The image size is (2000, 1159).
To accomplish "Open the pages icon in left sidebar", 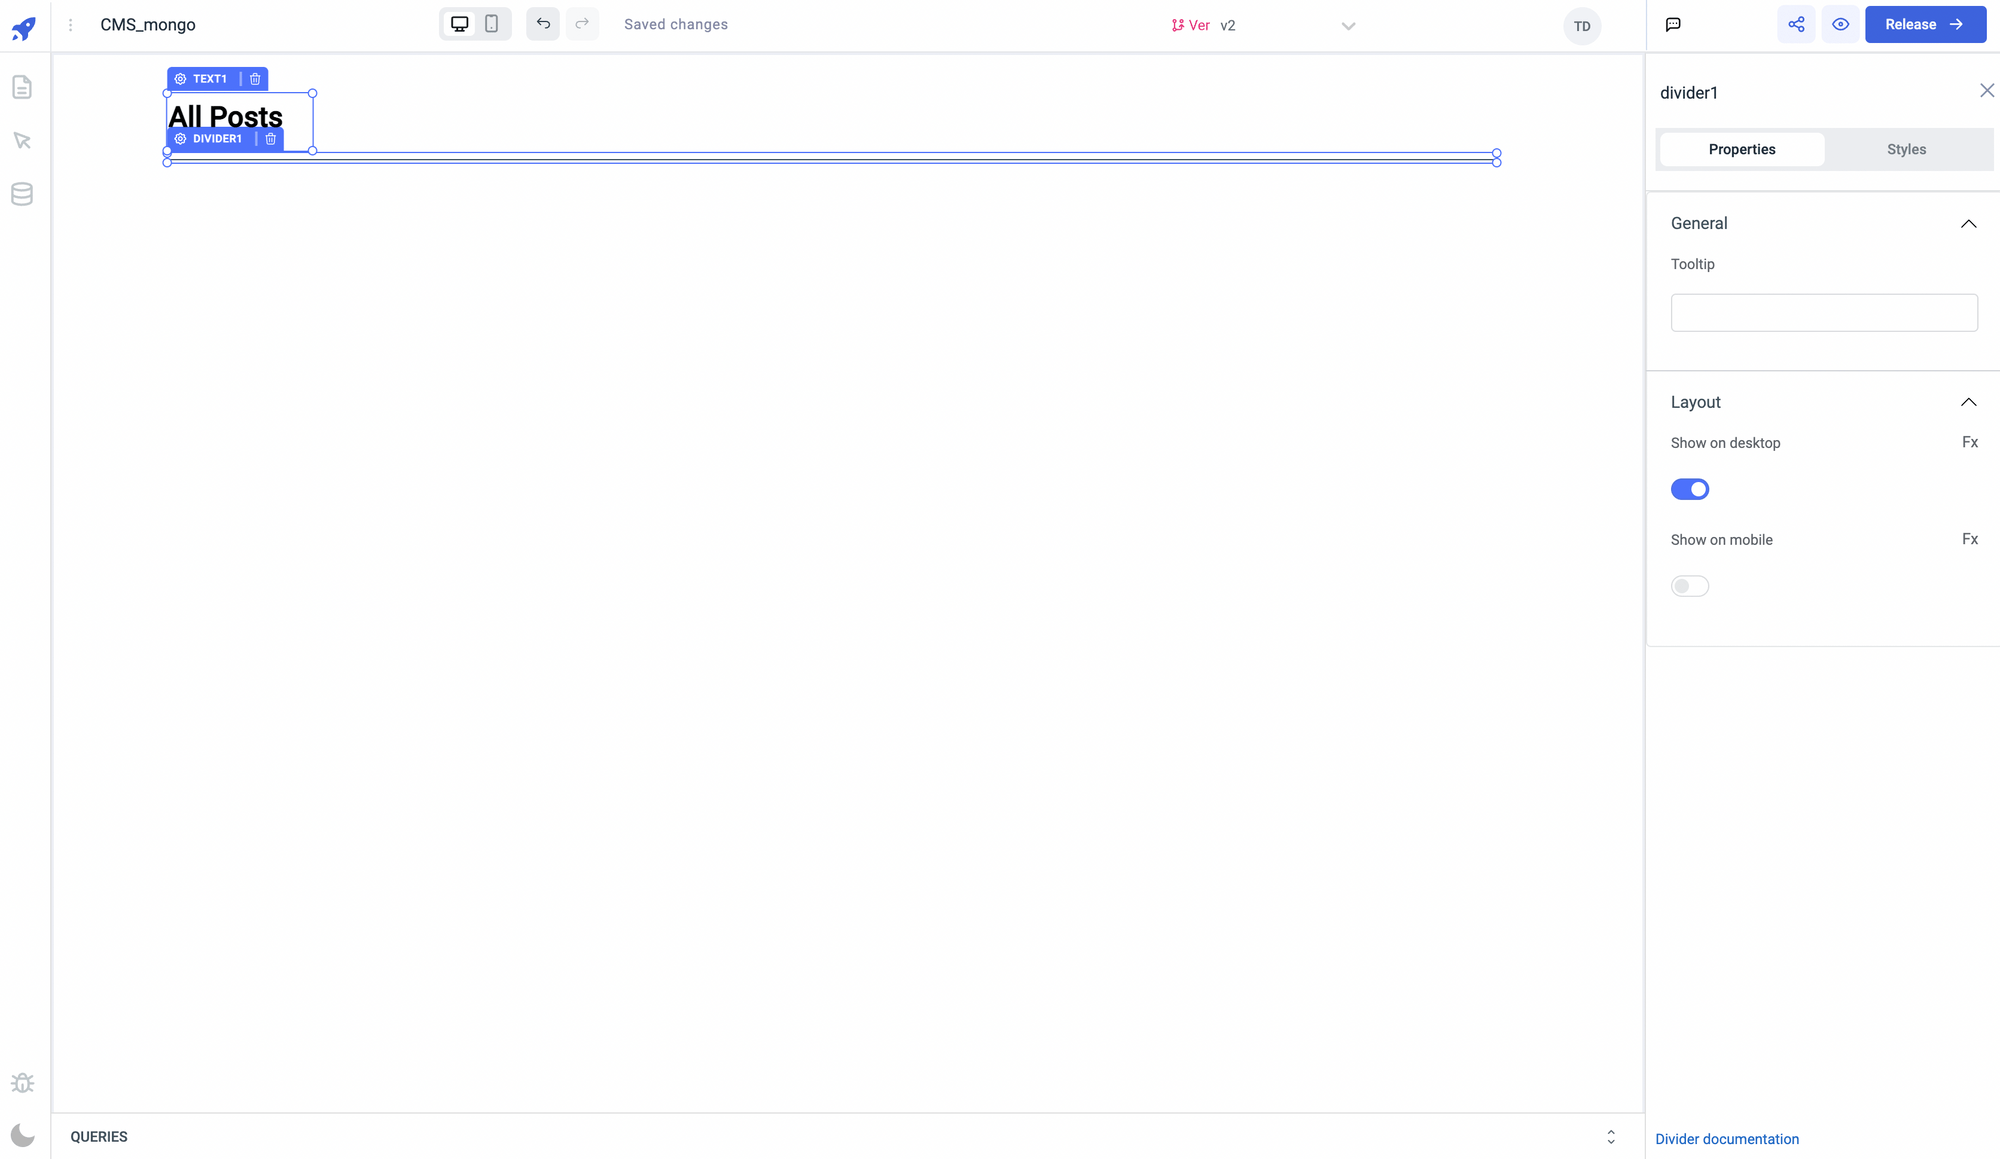I will click(x=22, y=88).
